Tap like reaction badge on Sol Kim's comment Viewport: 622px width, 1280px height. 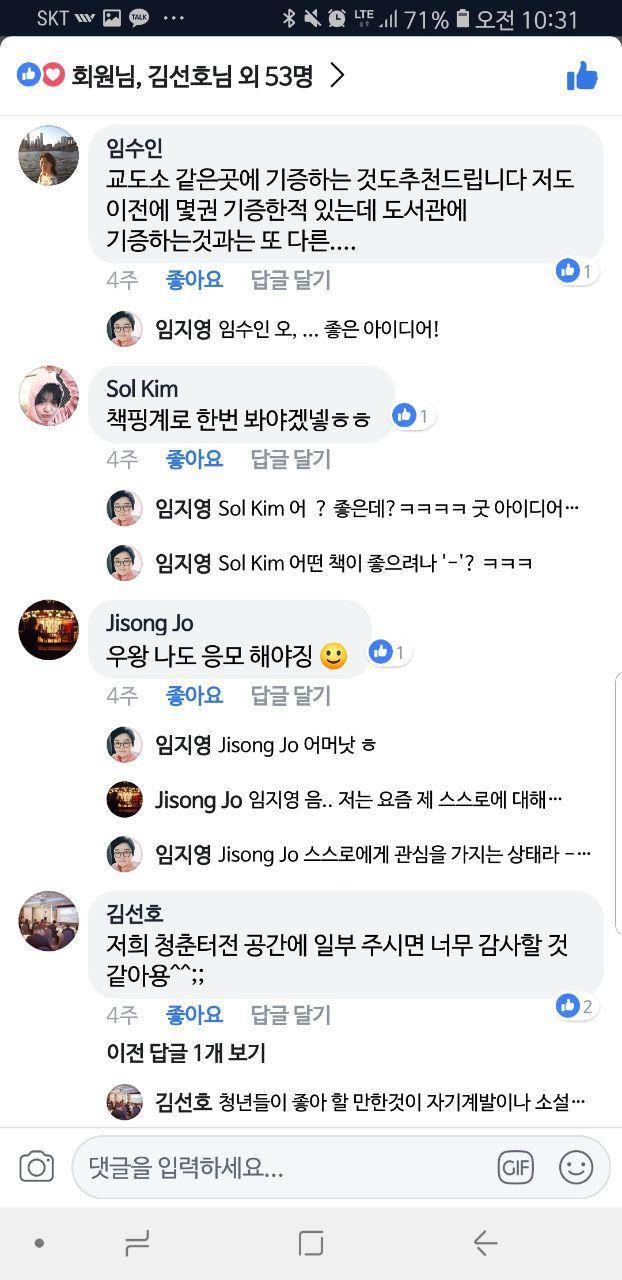click(413, 415)
